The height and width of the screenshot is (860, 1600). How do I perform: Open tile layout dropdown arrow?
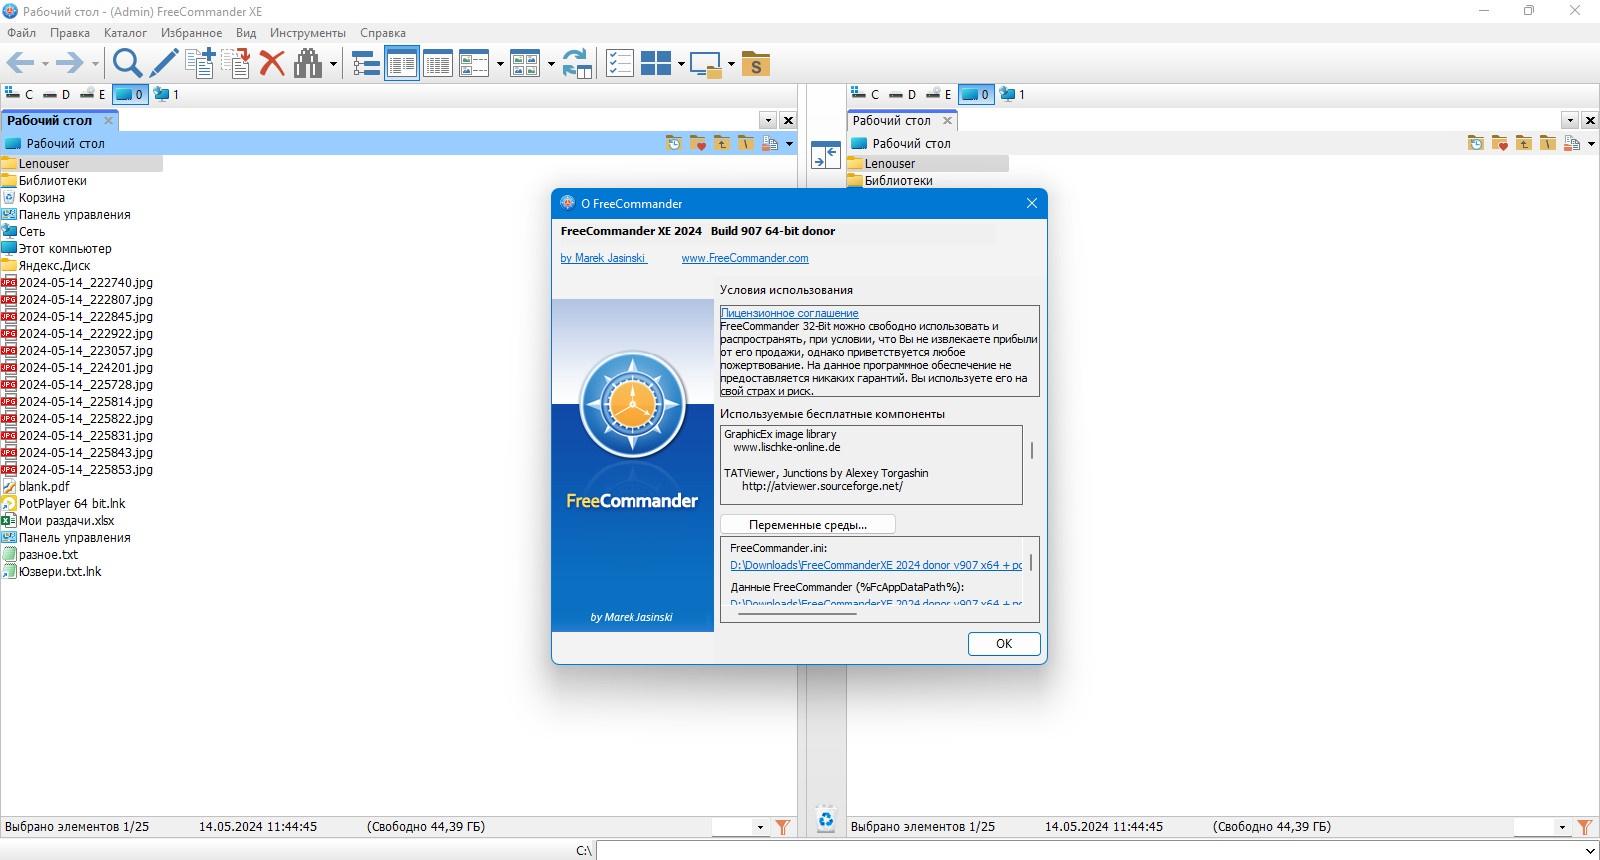681,65
